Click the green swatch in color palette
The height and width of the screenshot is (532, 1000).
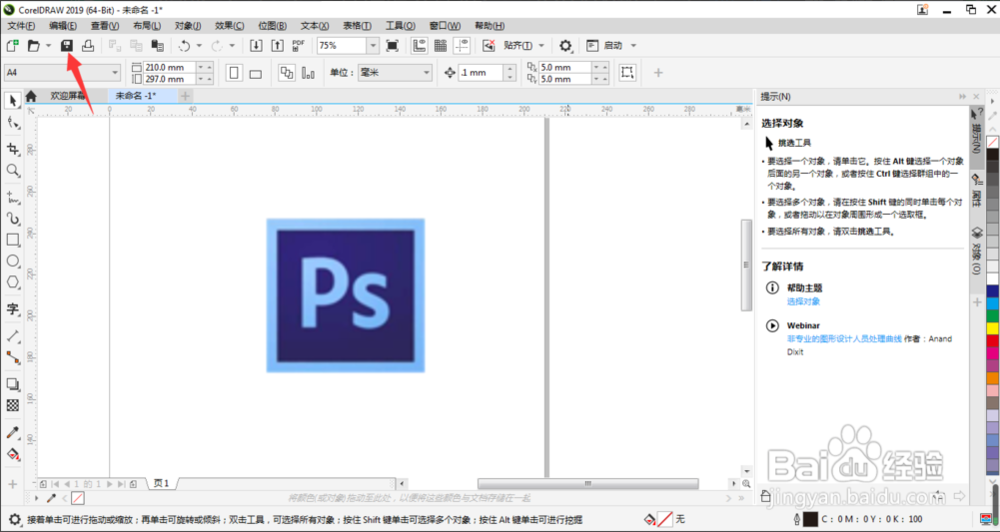pyautogui.click(x=993, y=315)
